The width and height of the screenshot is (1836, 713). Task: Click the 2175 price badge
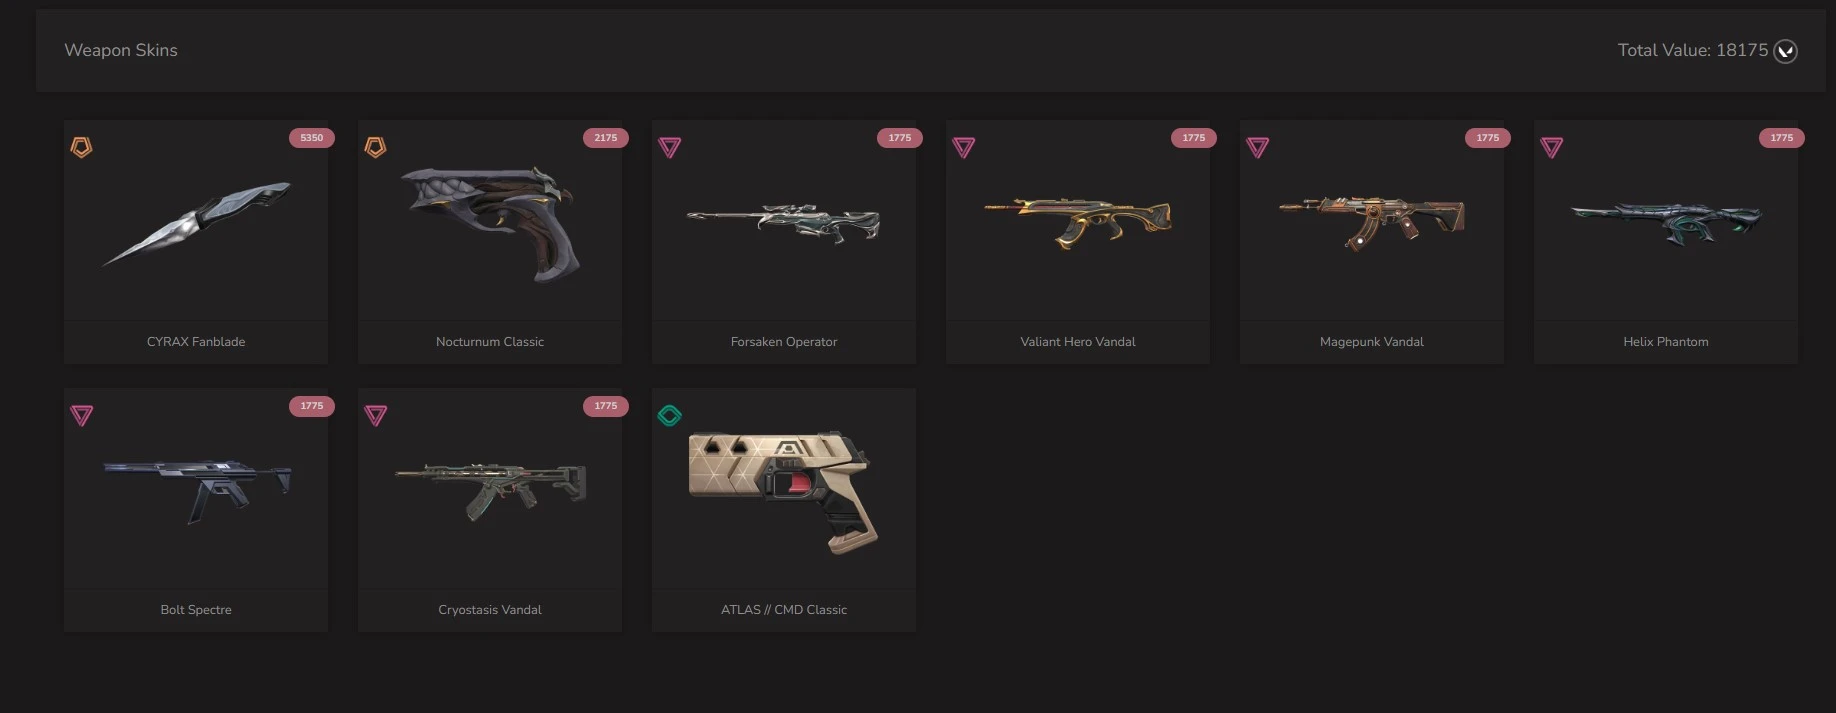tap(606, 138)
